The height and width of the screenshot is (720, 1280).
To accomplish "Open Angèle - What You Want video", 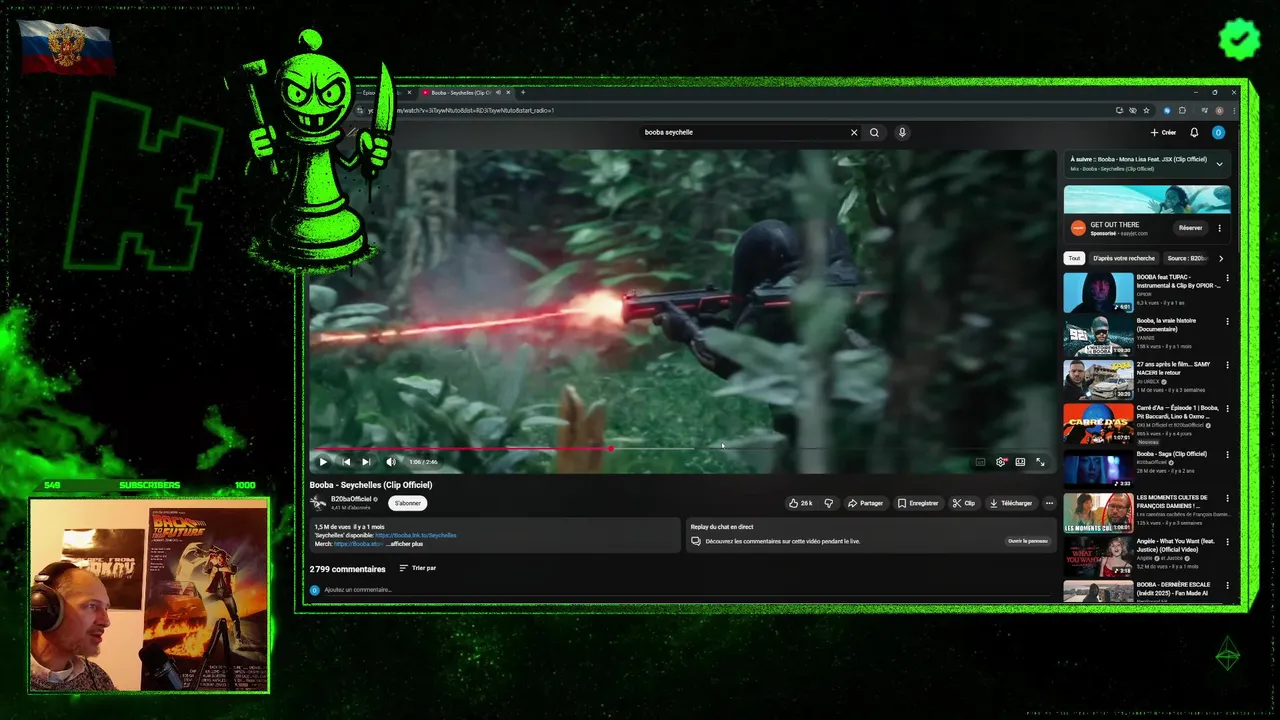I will pyautogui.click(x=1098, y=556).
